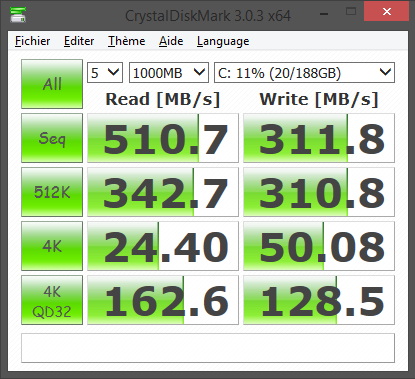Open the test count dropdown showing 5
415x379 pixels.
(x=105, y=73)
